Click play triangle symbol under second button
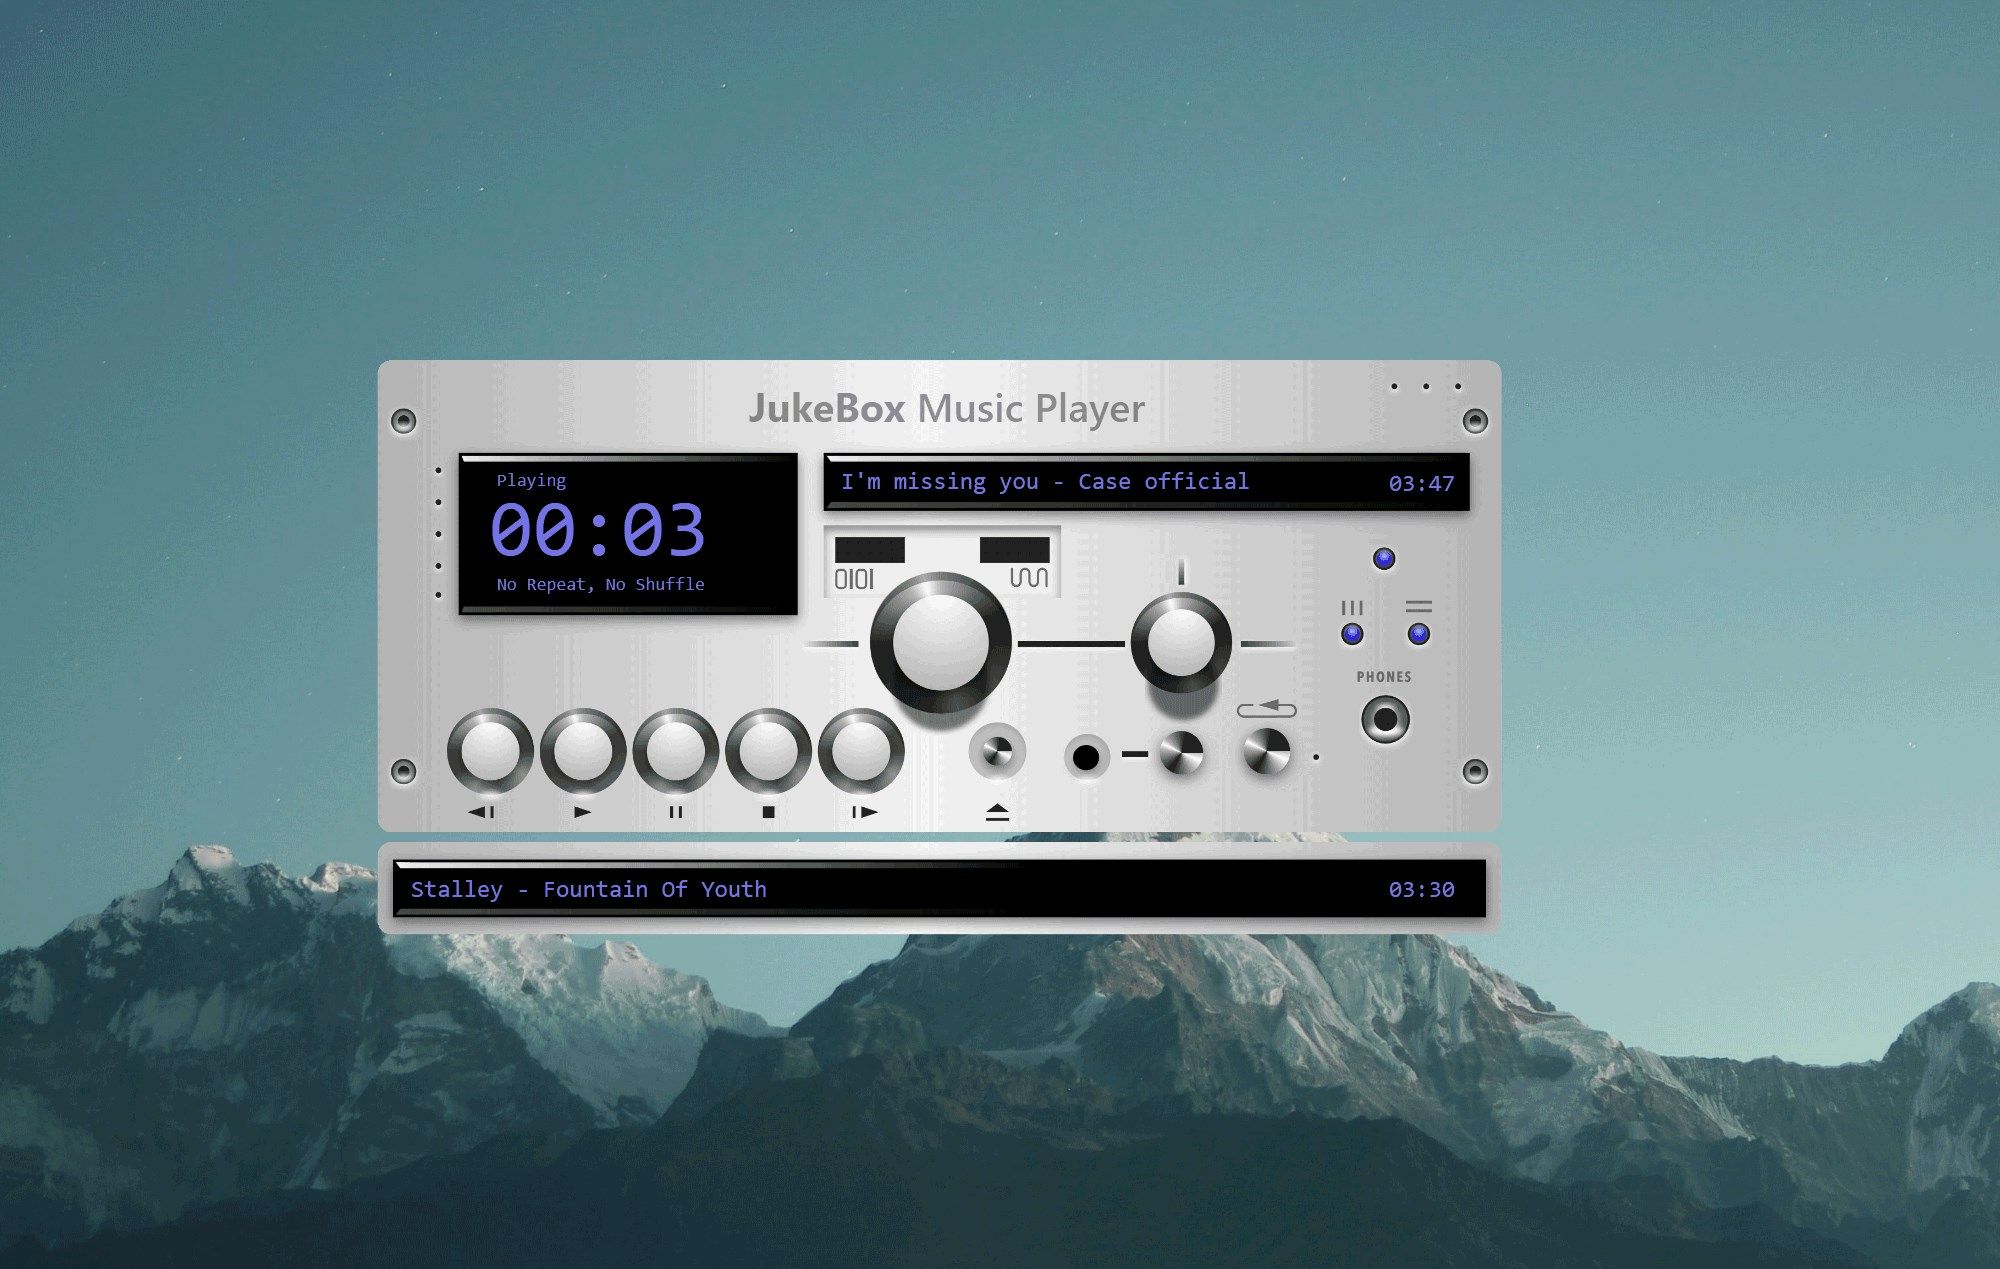The image size is (2000, 1269). point(583,812)
